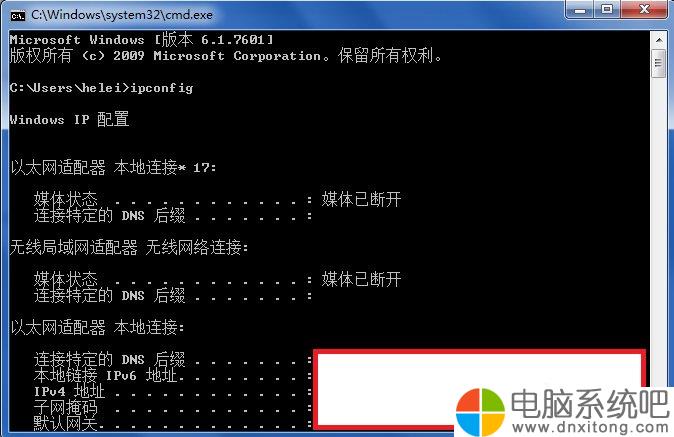
Task: Close the command prompt window
Action: tap(644, 9)
